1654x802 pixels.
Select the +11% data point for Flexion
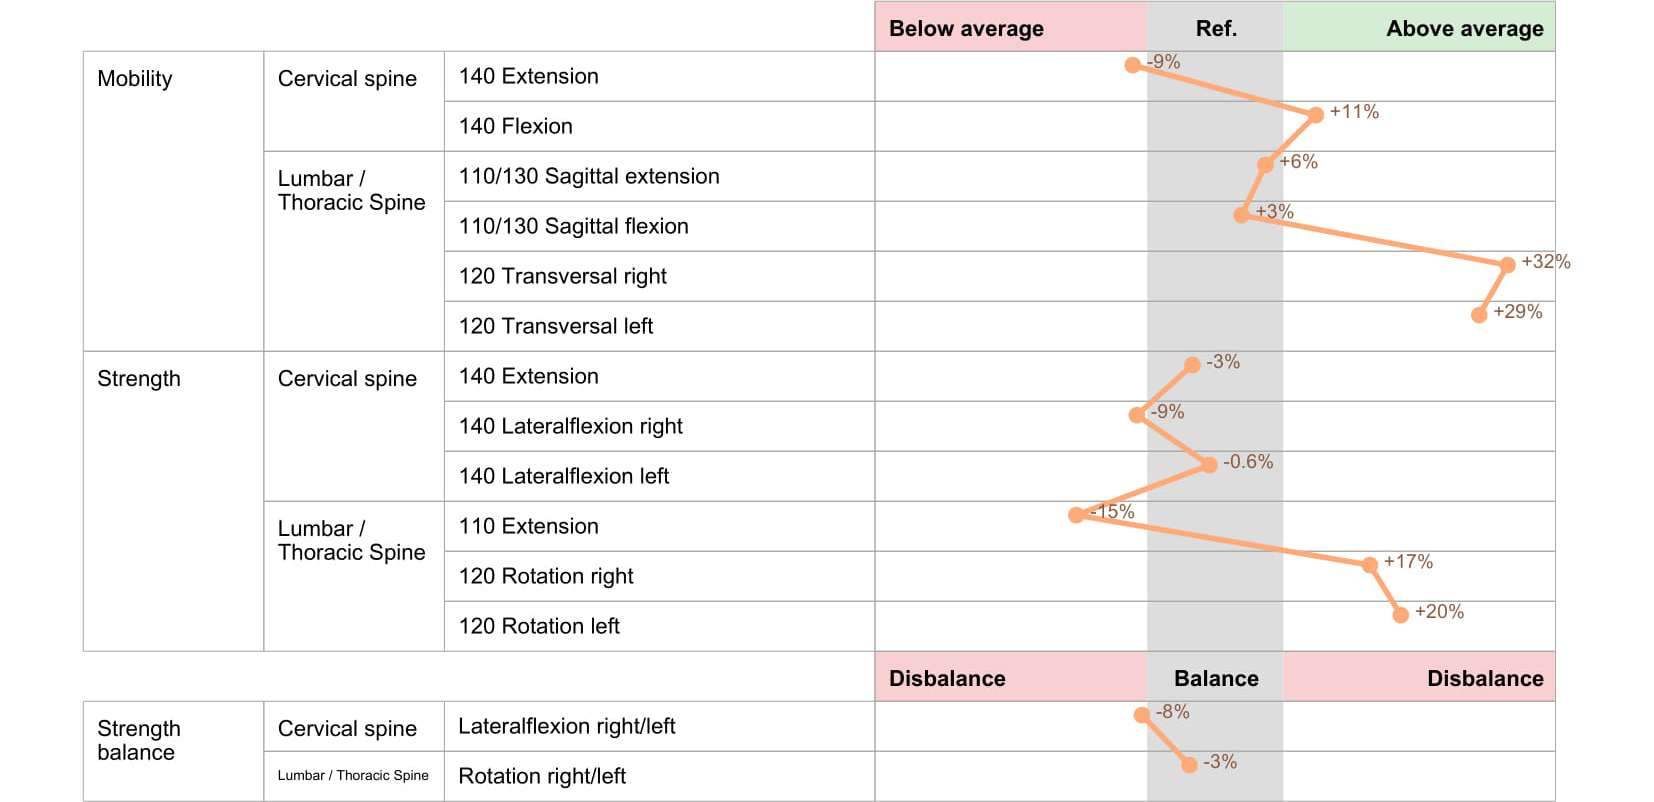click(1316, 115)
